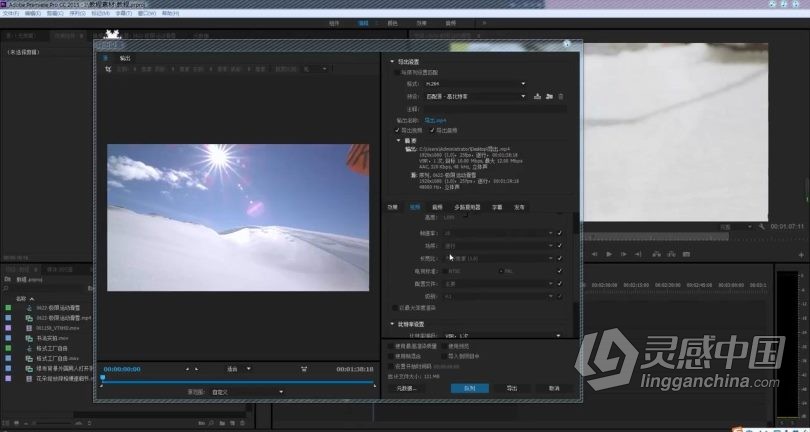Collapse the Export Settings section
Viewport: 810px width, 432px height.
point(392,61)
